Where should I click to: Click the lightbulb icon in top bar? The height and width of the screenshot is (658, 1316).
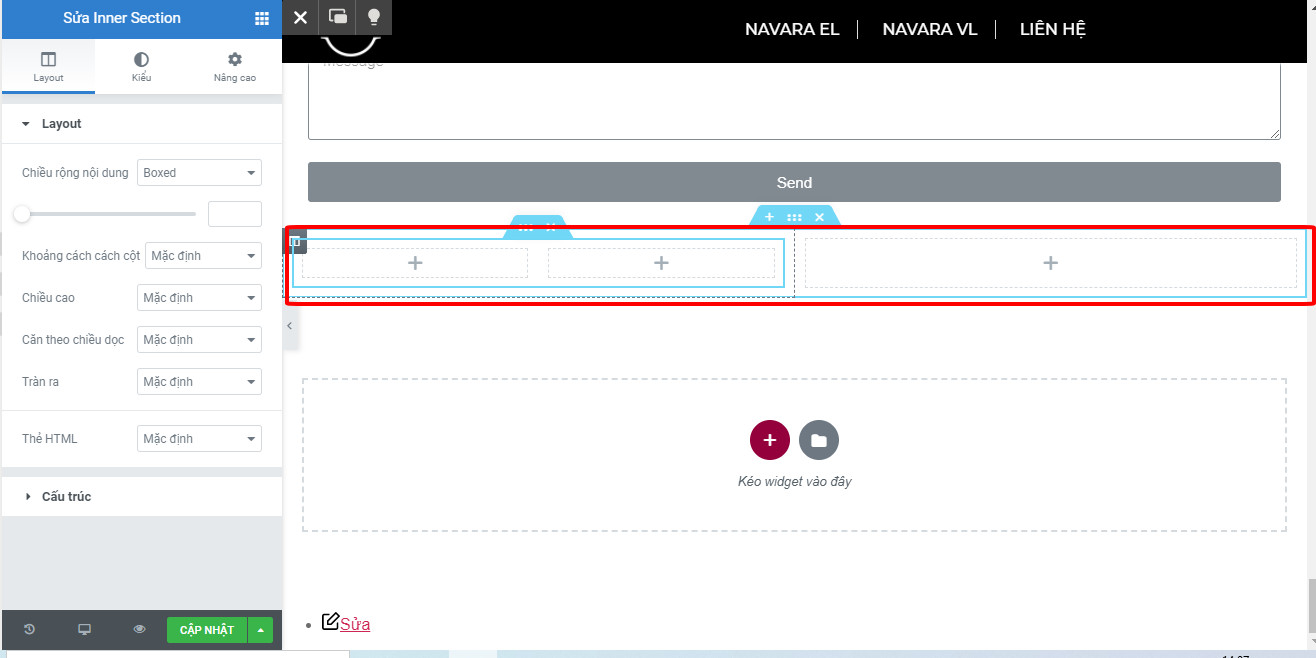374,17
